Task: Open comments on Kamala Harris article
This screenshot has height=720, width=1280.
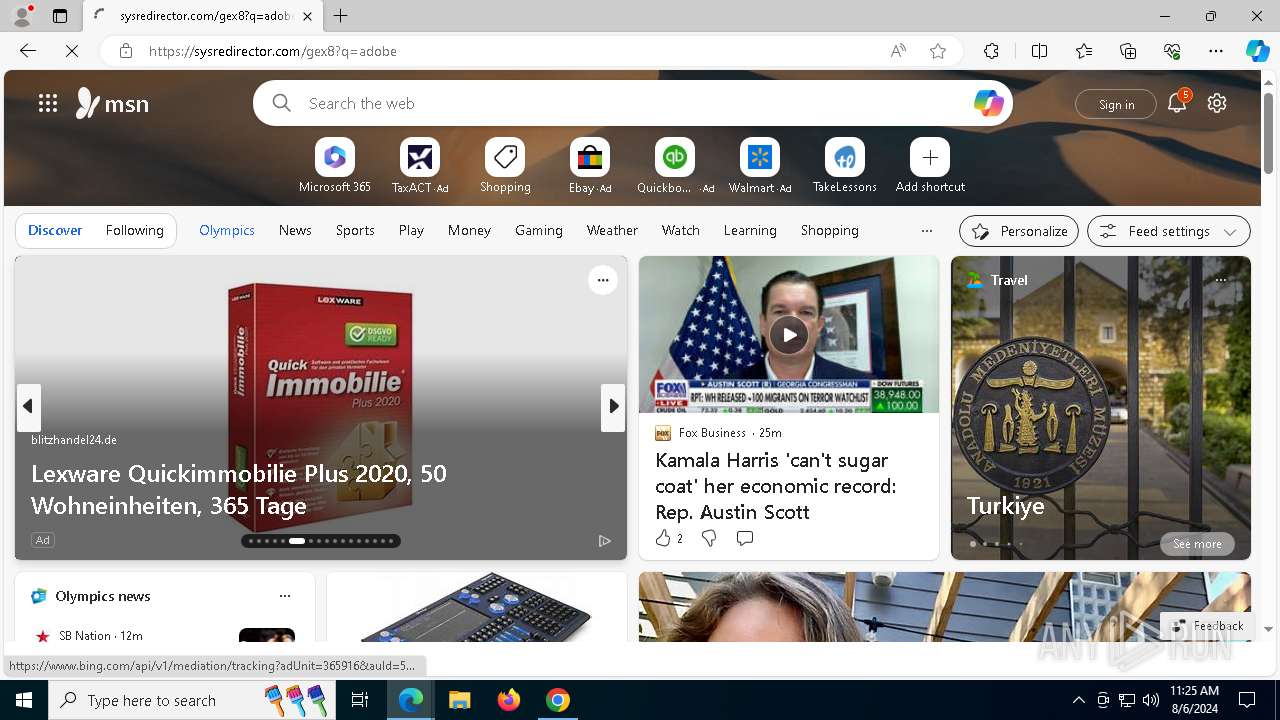Action: point(745,538)
